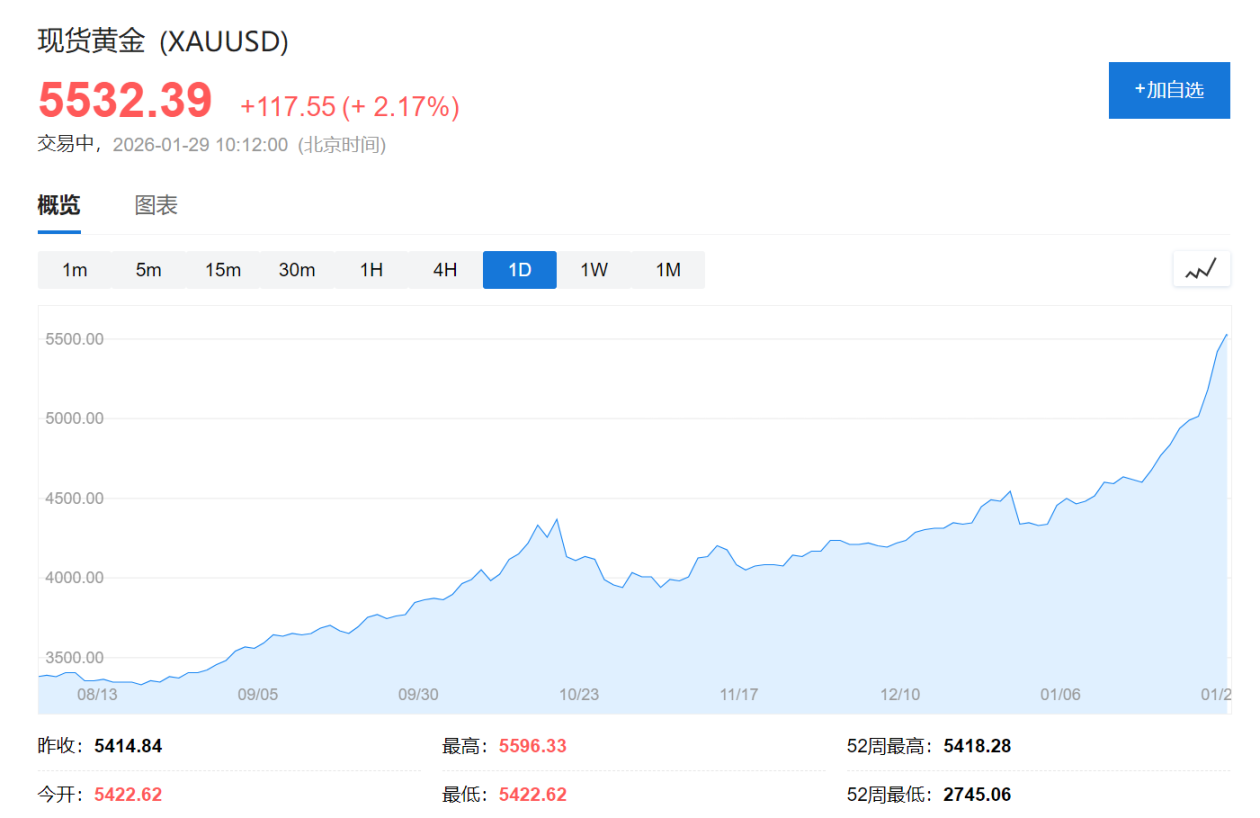Click the 09/05 date on chart axis
This screenshot has height=818, width=1260.
pos(258,694)
